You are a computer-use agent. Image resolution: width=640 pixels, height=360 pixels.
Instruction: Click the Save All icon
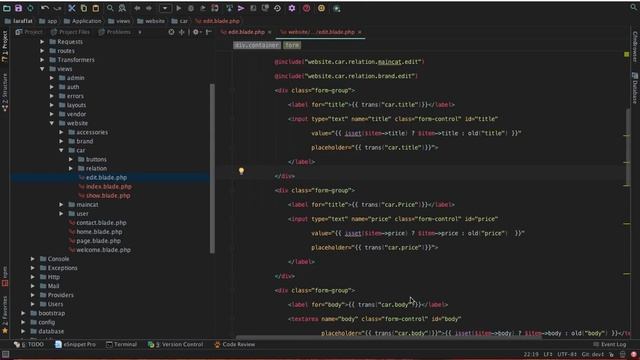tap(18, 8)
